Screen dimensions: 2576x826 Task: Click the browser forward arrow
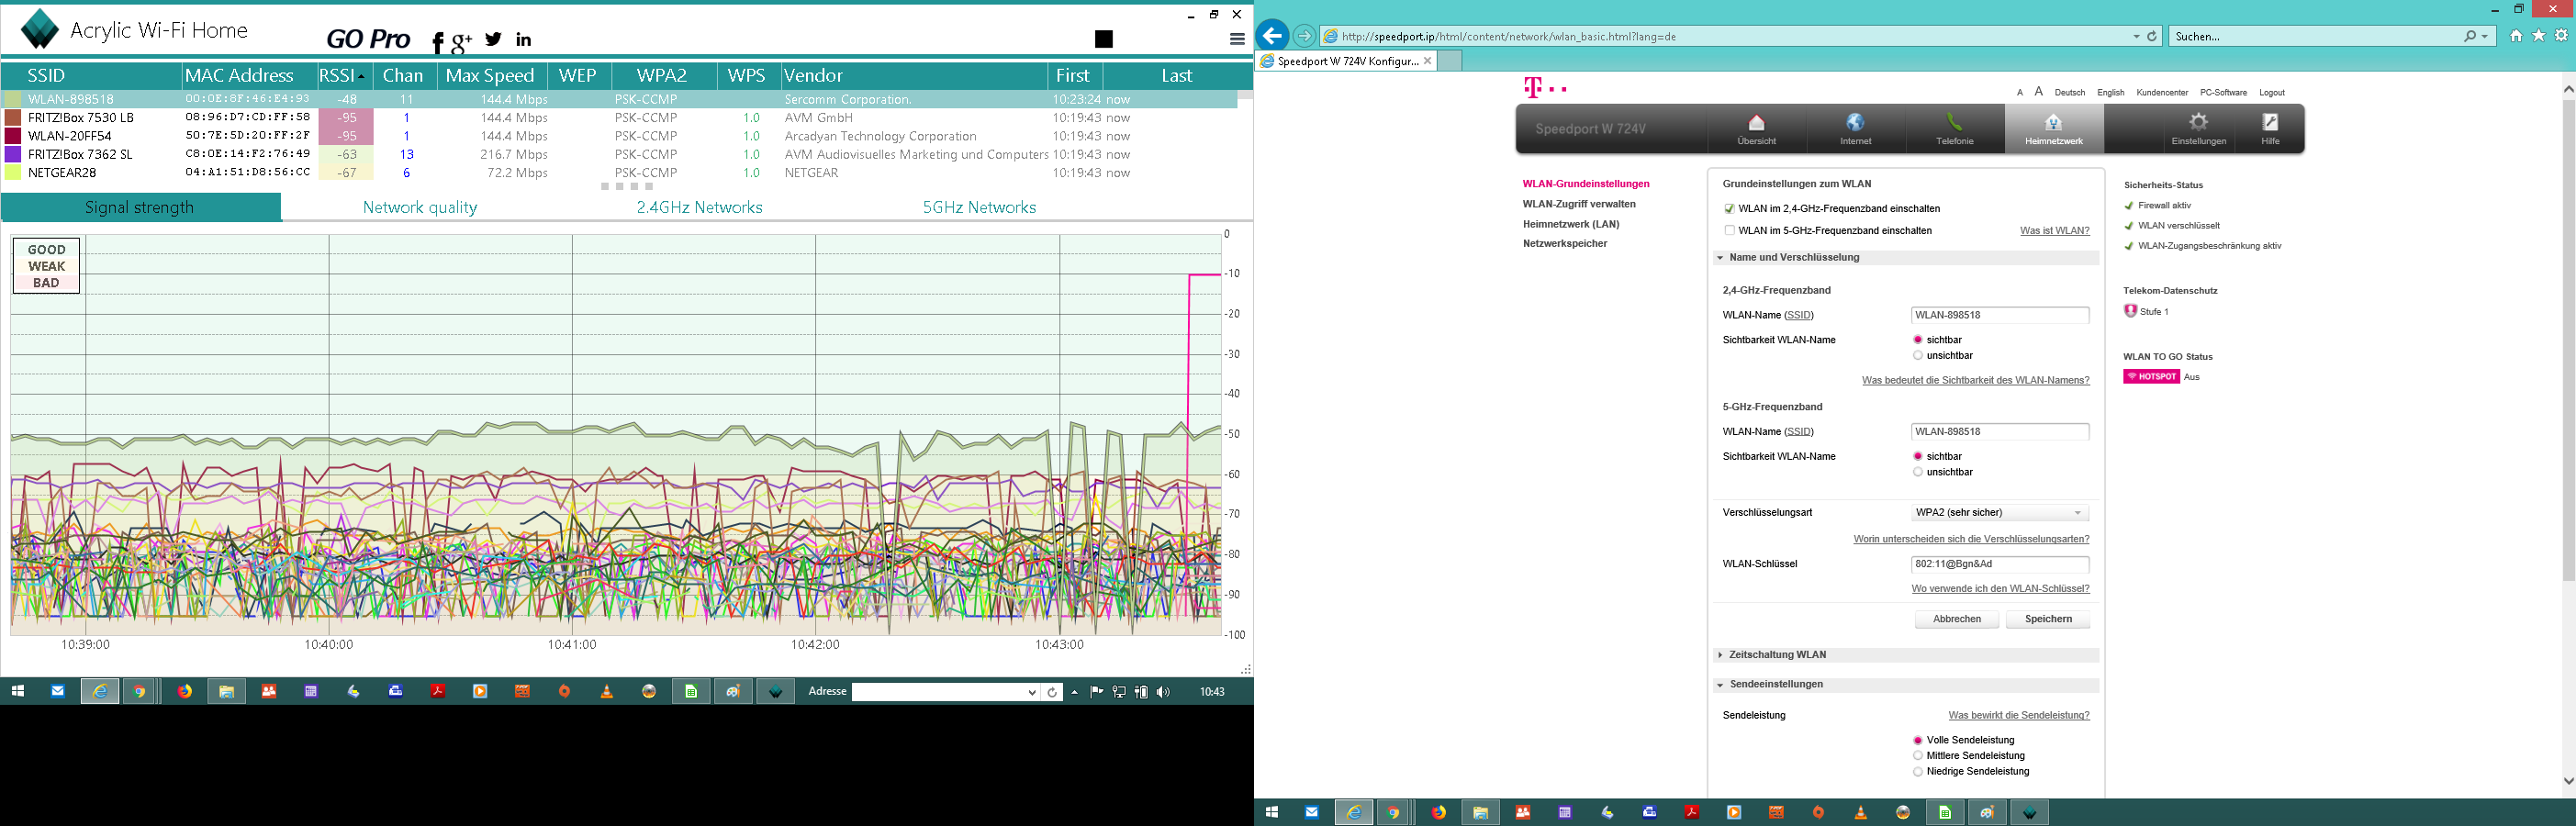pos(1304,36)
